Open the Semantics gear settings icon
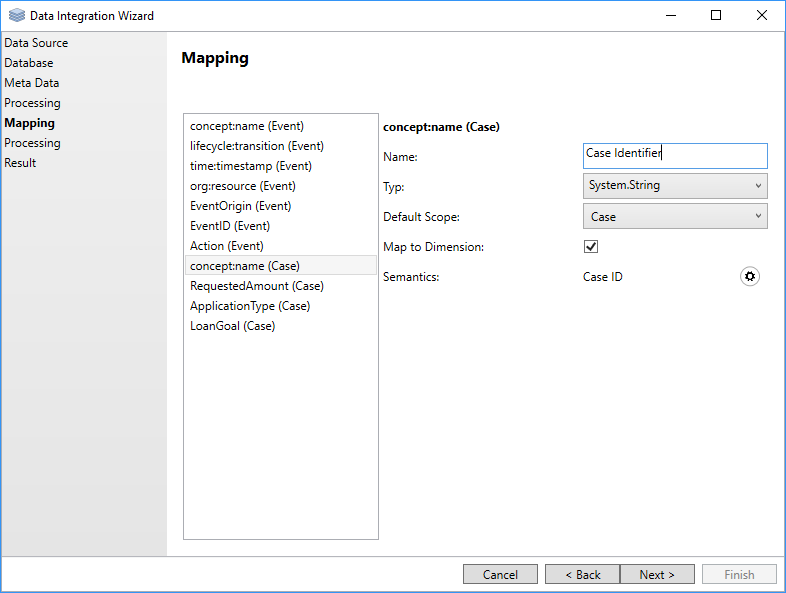Screen dimensions: 786x593 [x=750, y=277]
